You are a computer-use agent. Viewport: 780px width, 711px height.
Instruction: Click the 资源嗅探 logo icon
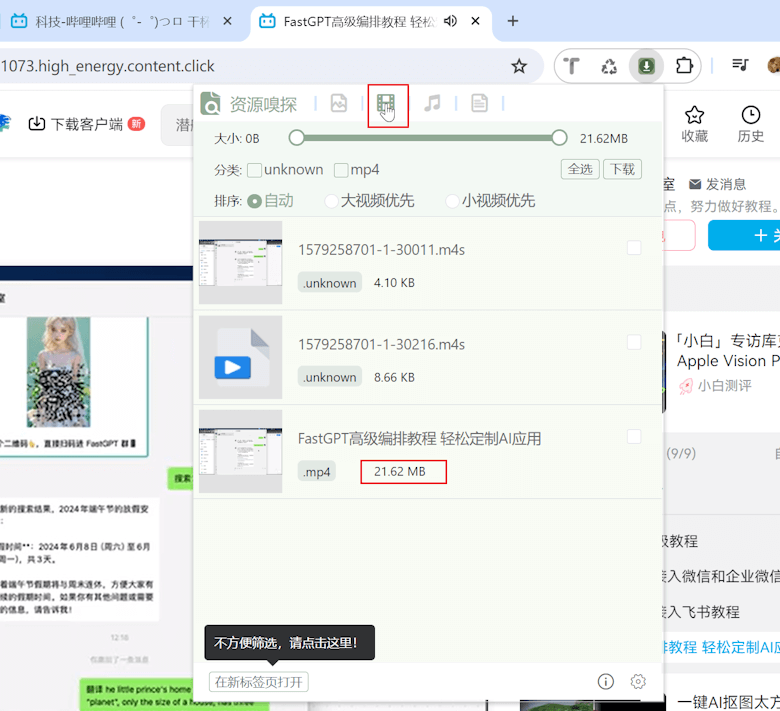210,103
